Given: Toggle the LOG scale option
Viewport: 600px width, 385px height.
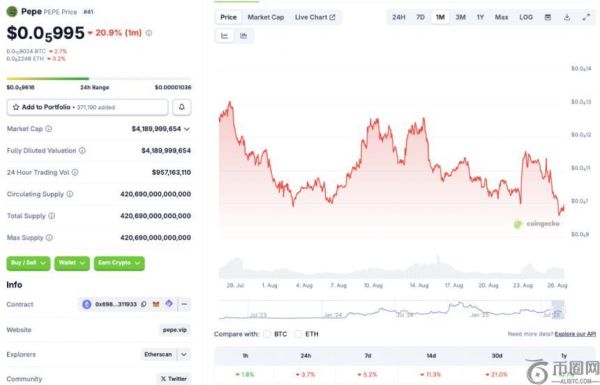Looking at the screenshot, I should [526, 17].
